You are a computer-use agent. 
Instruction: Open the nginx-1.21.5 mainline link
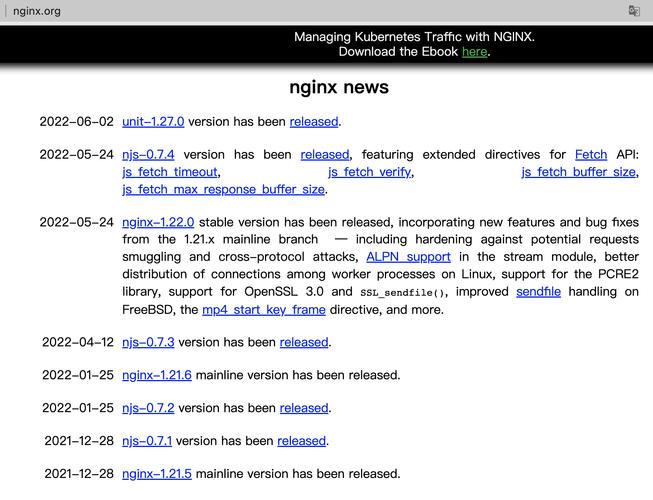point(157,474)
